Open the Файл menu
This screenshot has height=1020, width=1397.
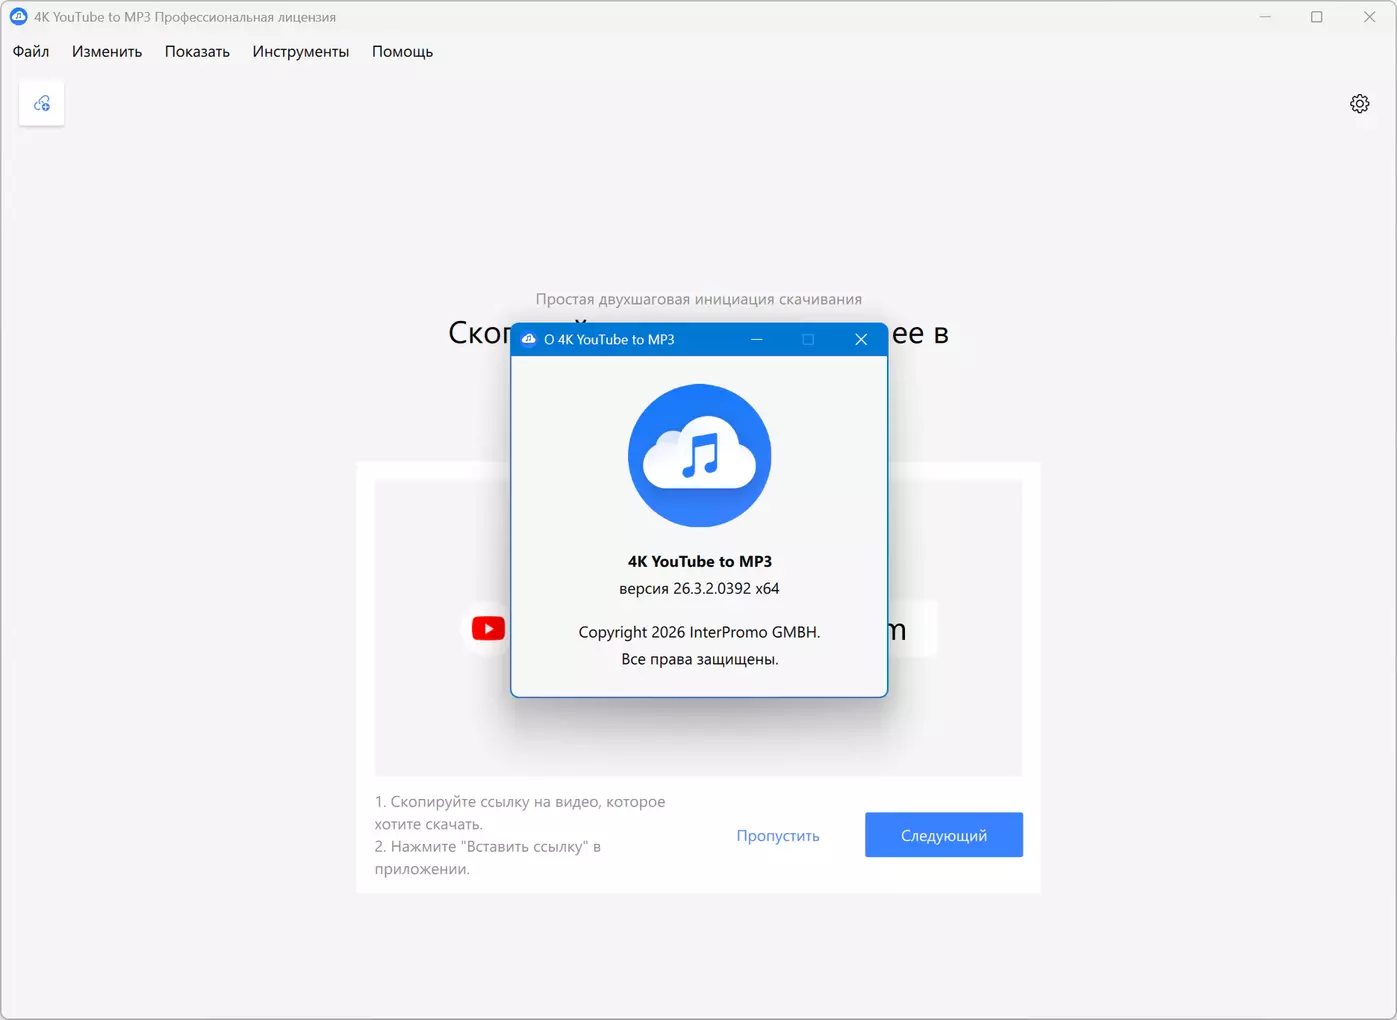point(31,51)
